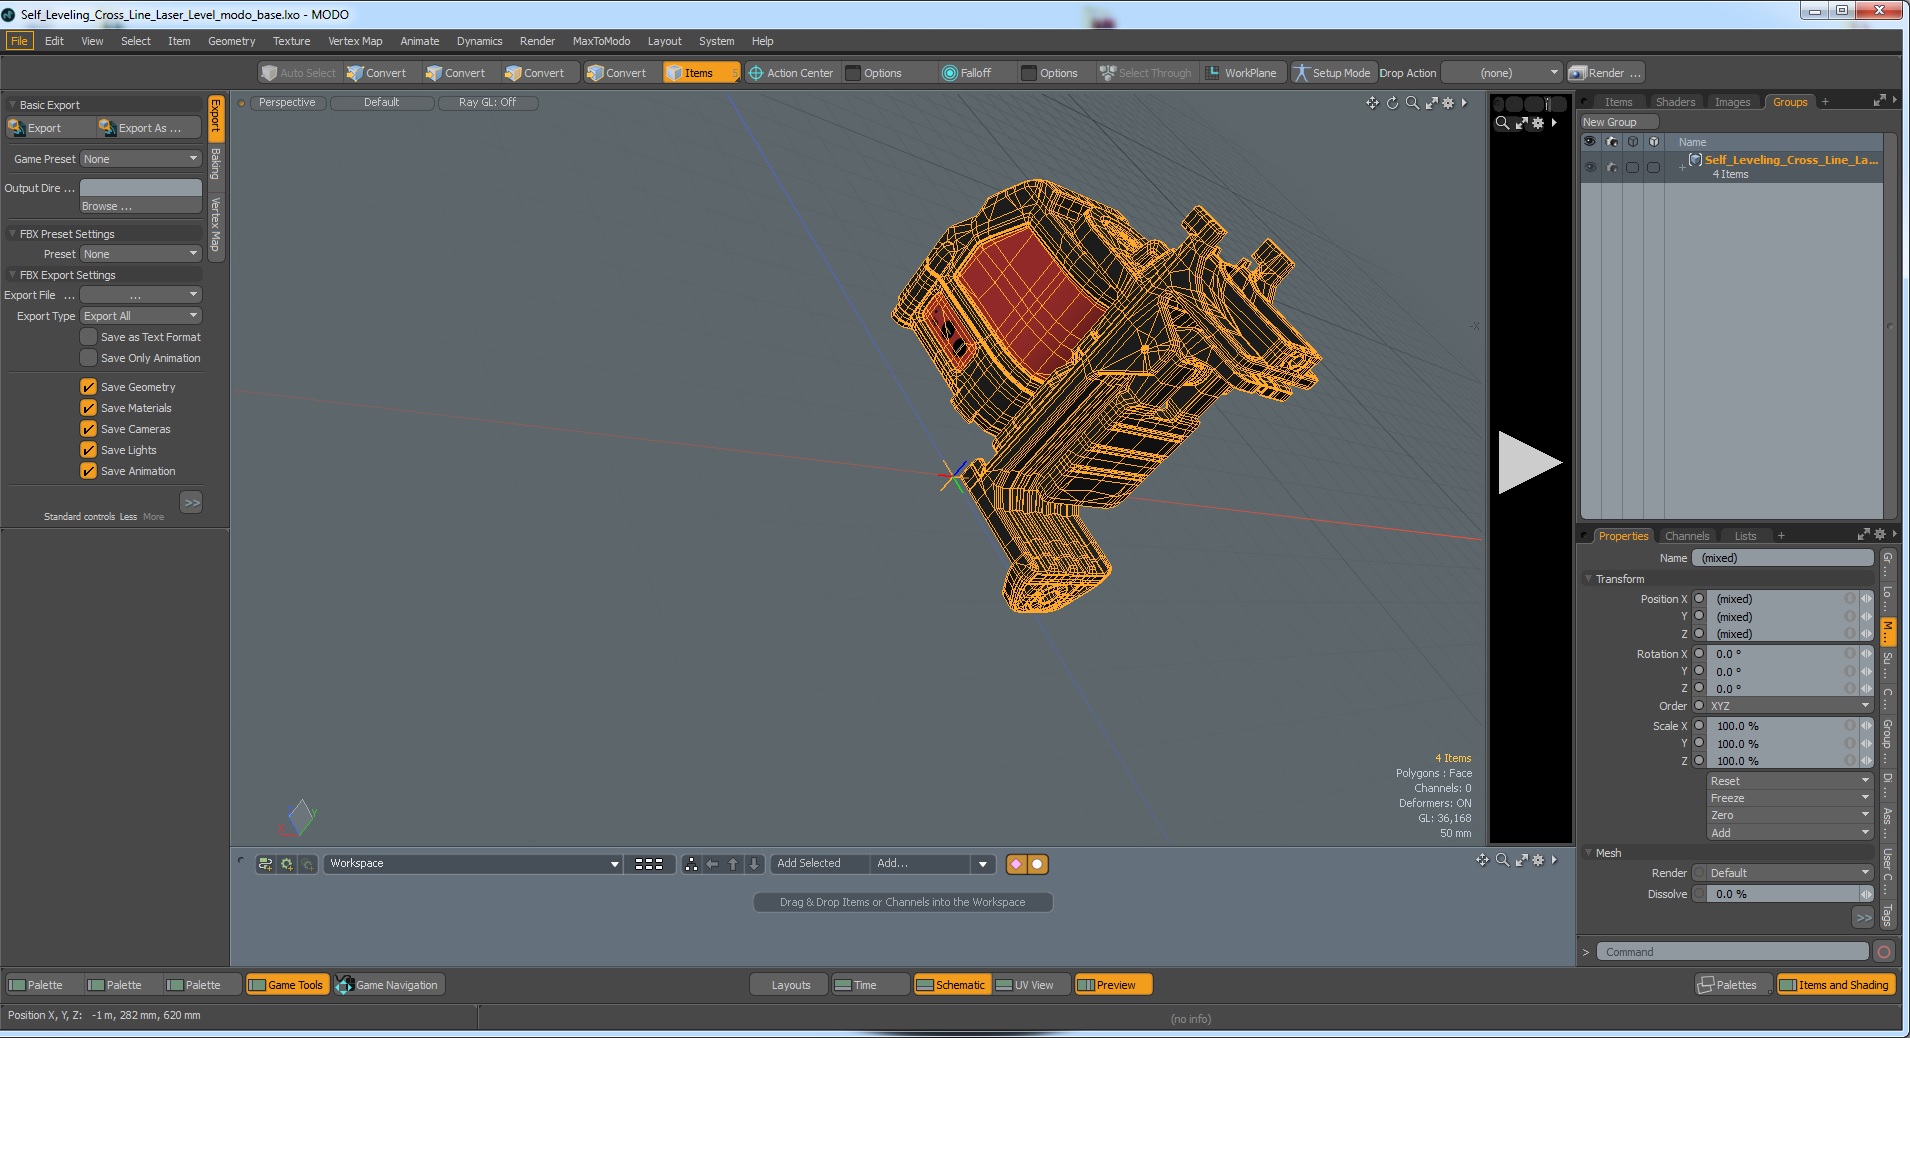
Task: Click the viewport maximize arrows icon
Action: pos(1431,103)
